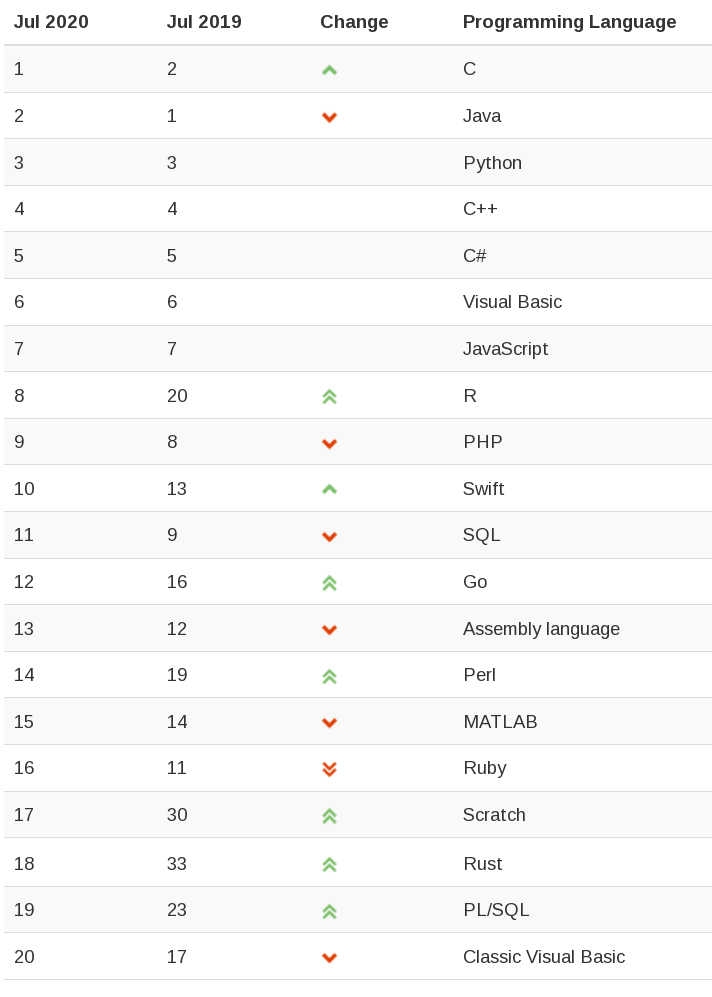Click the JavaScript language name
Viewport: 712px width, 997px height.
[505, 349]
